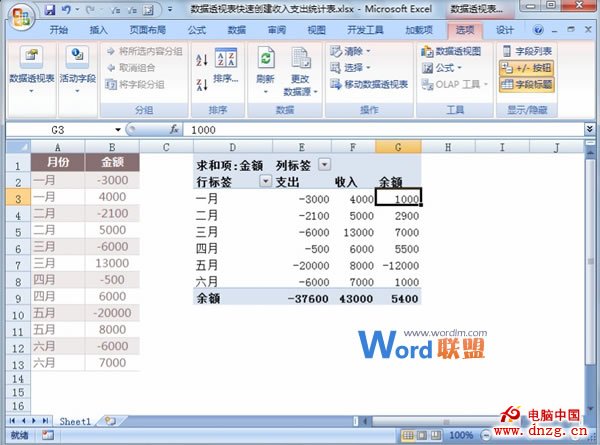The image size is (600, 445).
Task: Toggle Field Headers display
Action: point(527,84)
